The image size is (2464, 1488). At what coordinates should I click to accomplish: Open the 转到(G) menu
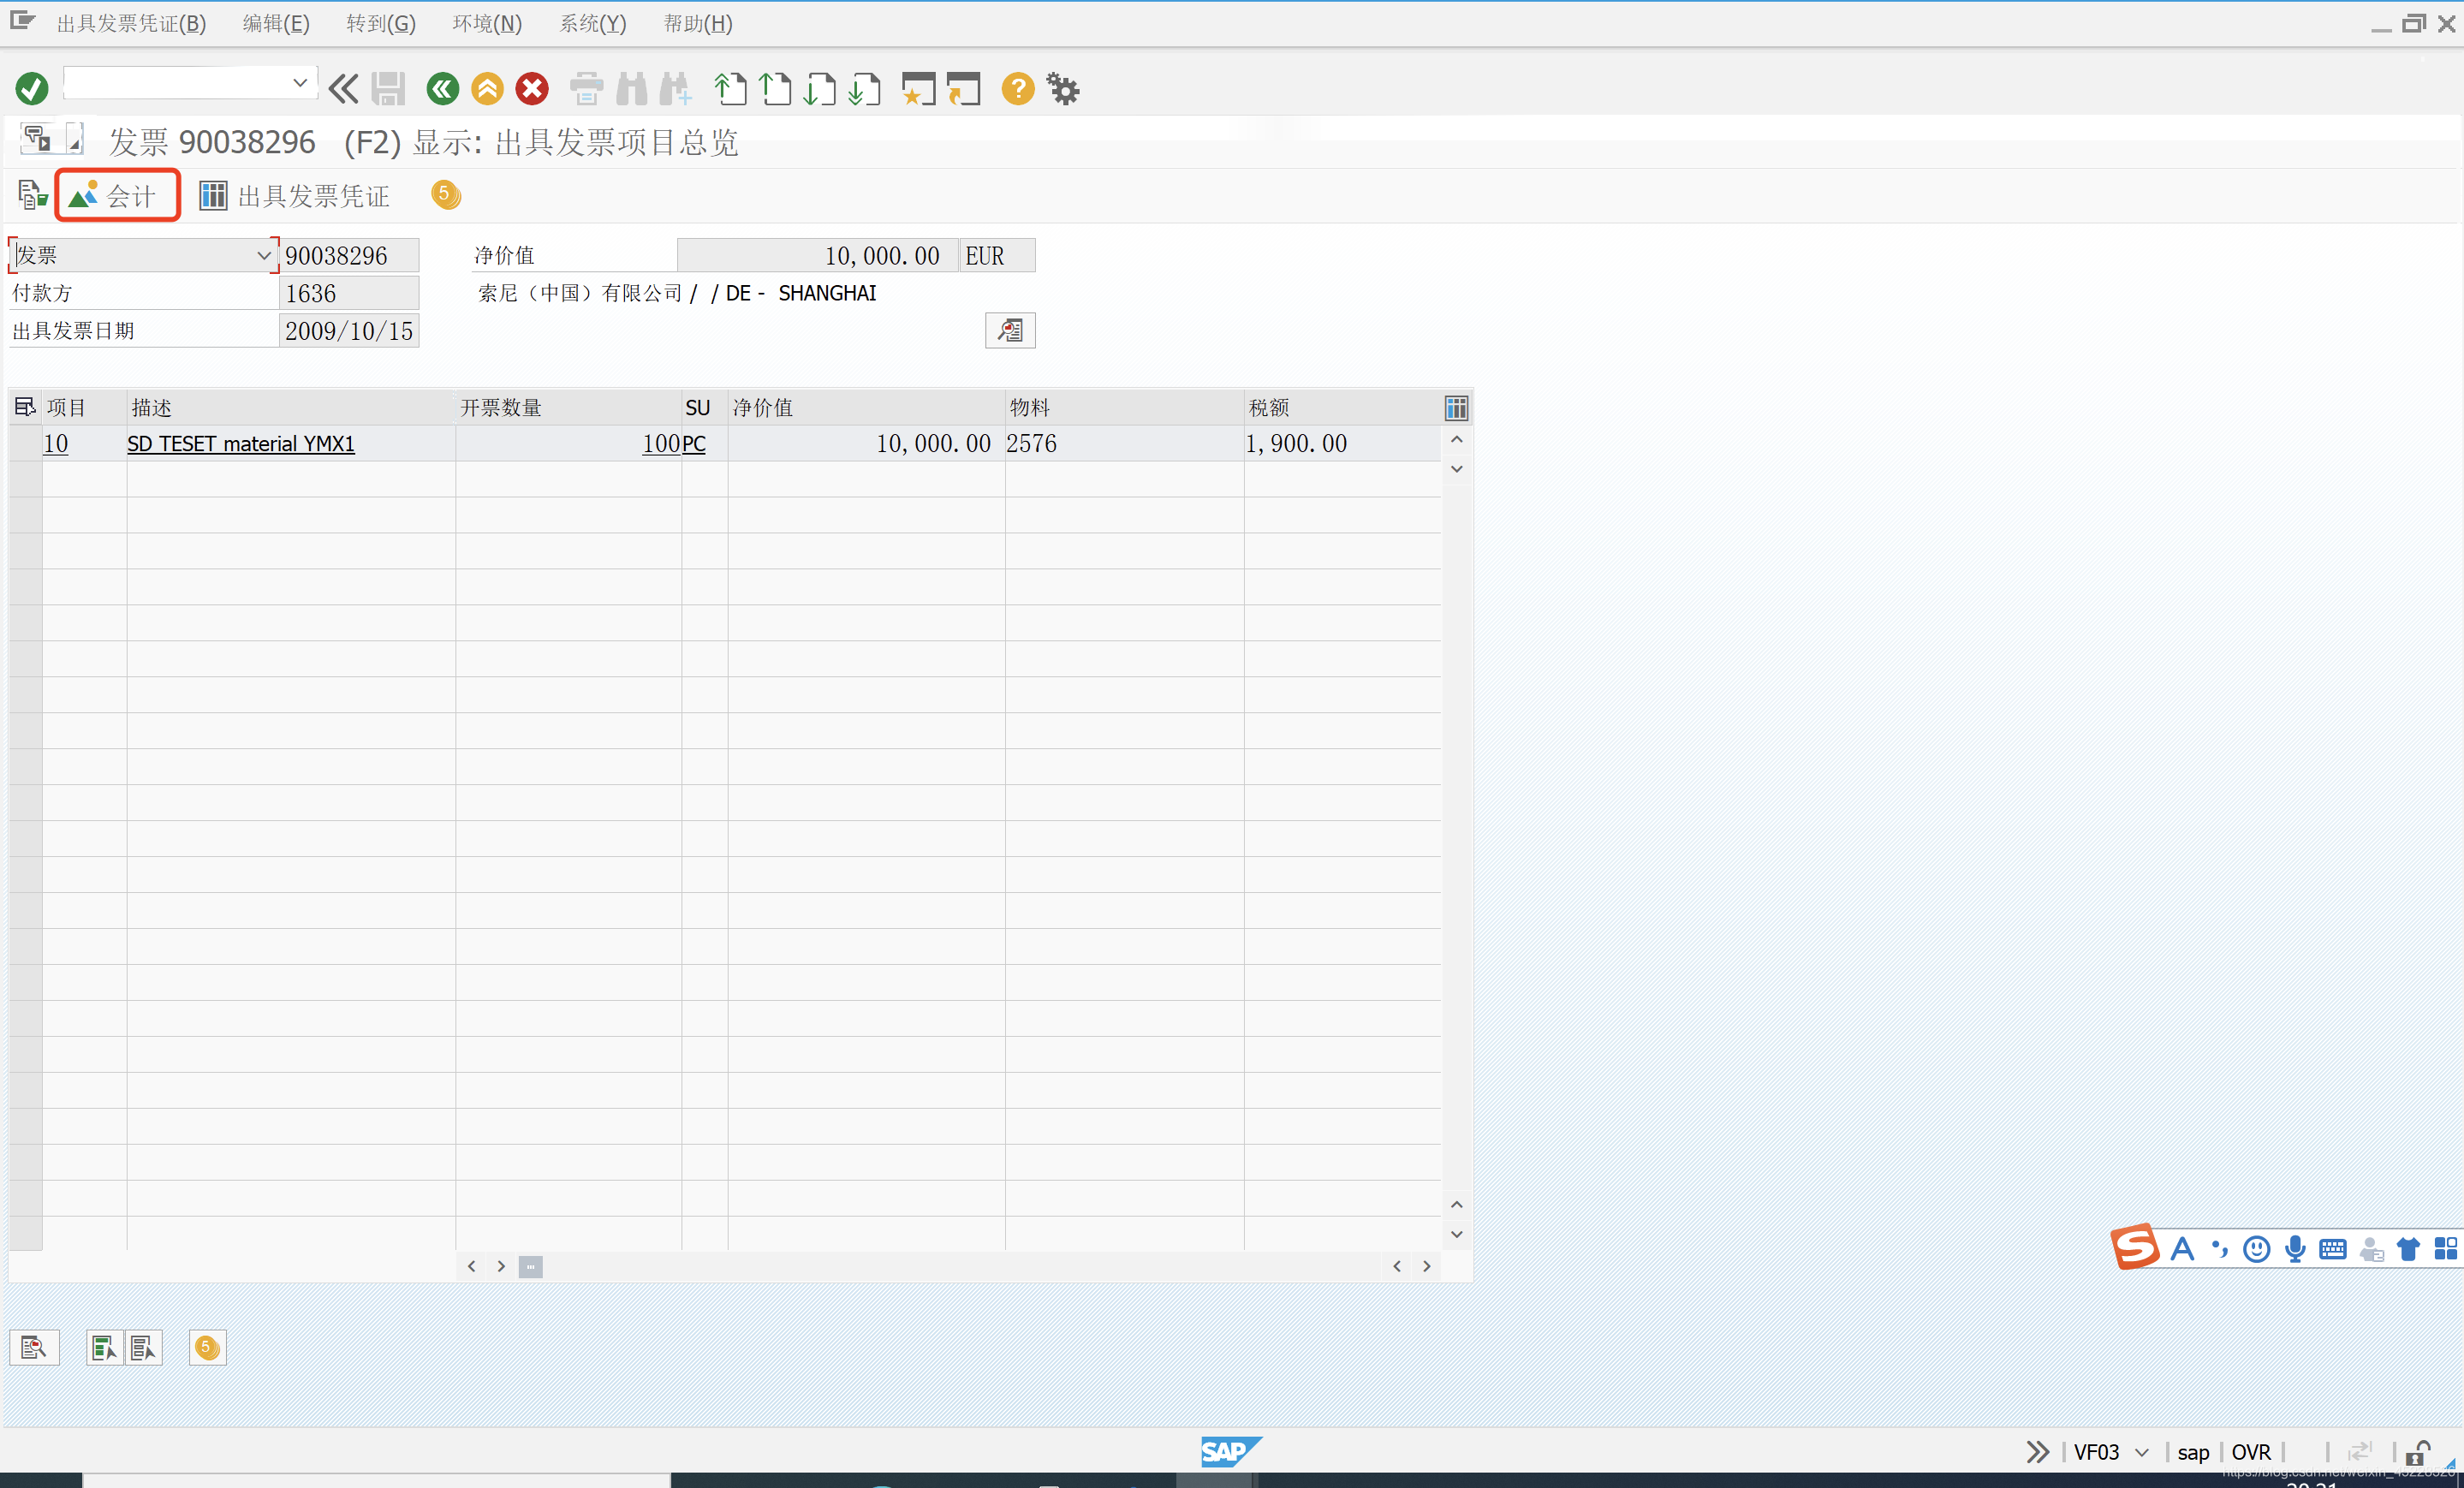click(x=380, y=23)
